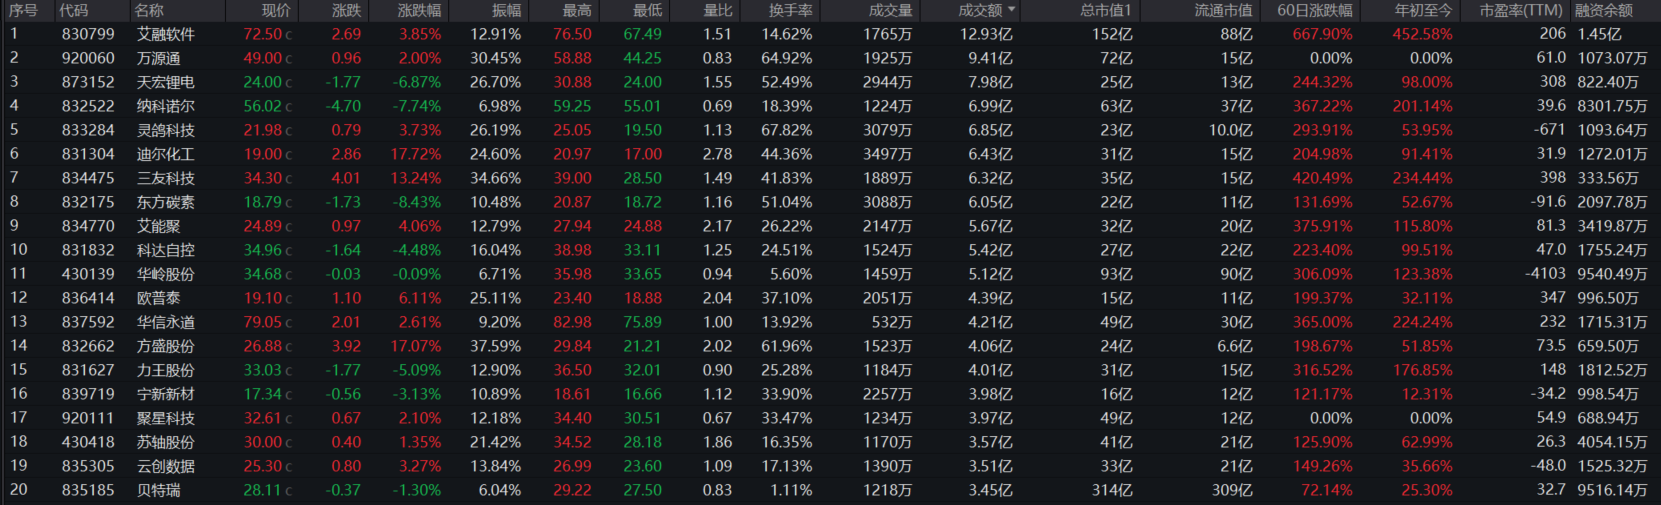The width and height of the screenshot is (1661, 505).
Task: Click the sort arrow on 成交额 column
Action: coord(1012,10)
